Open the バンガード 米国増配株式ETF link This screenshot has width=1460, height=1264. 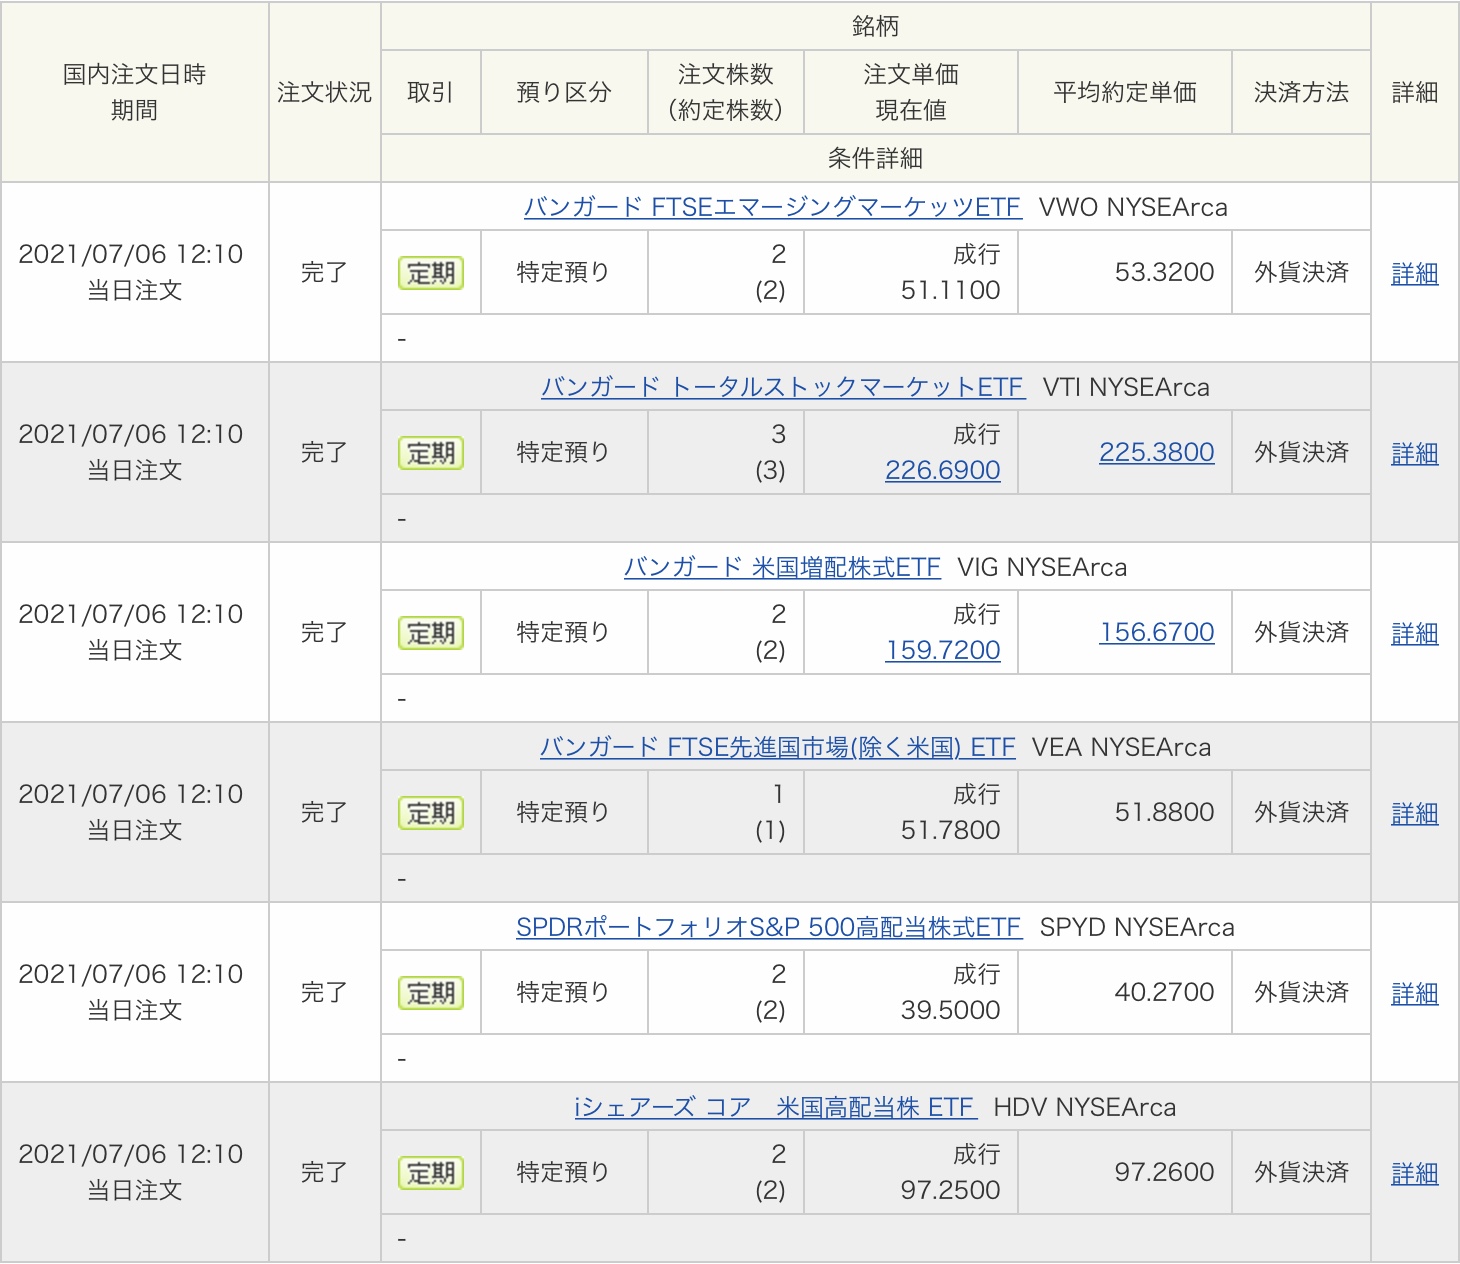tap(782, 567)
